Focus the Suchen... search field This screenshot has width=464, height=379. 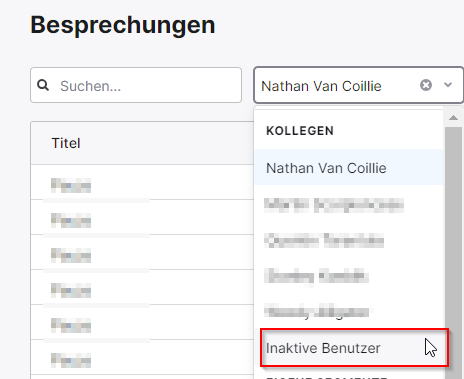(x=136, y=85)
